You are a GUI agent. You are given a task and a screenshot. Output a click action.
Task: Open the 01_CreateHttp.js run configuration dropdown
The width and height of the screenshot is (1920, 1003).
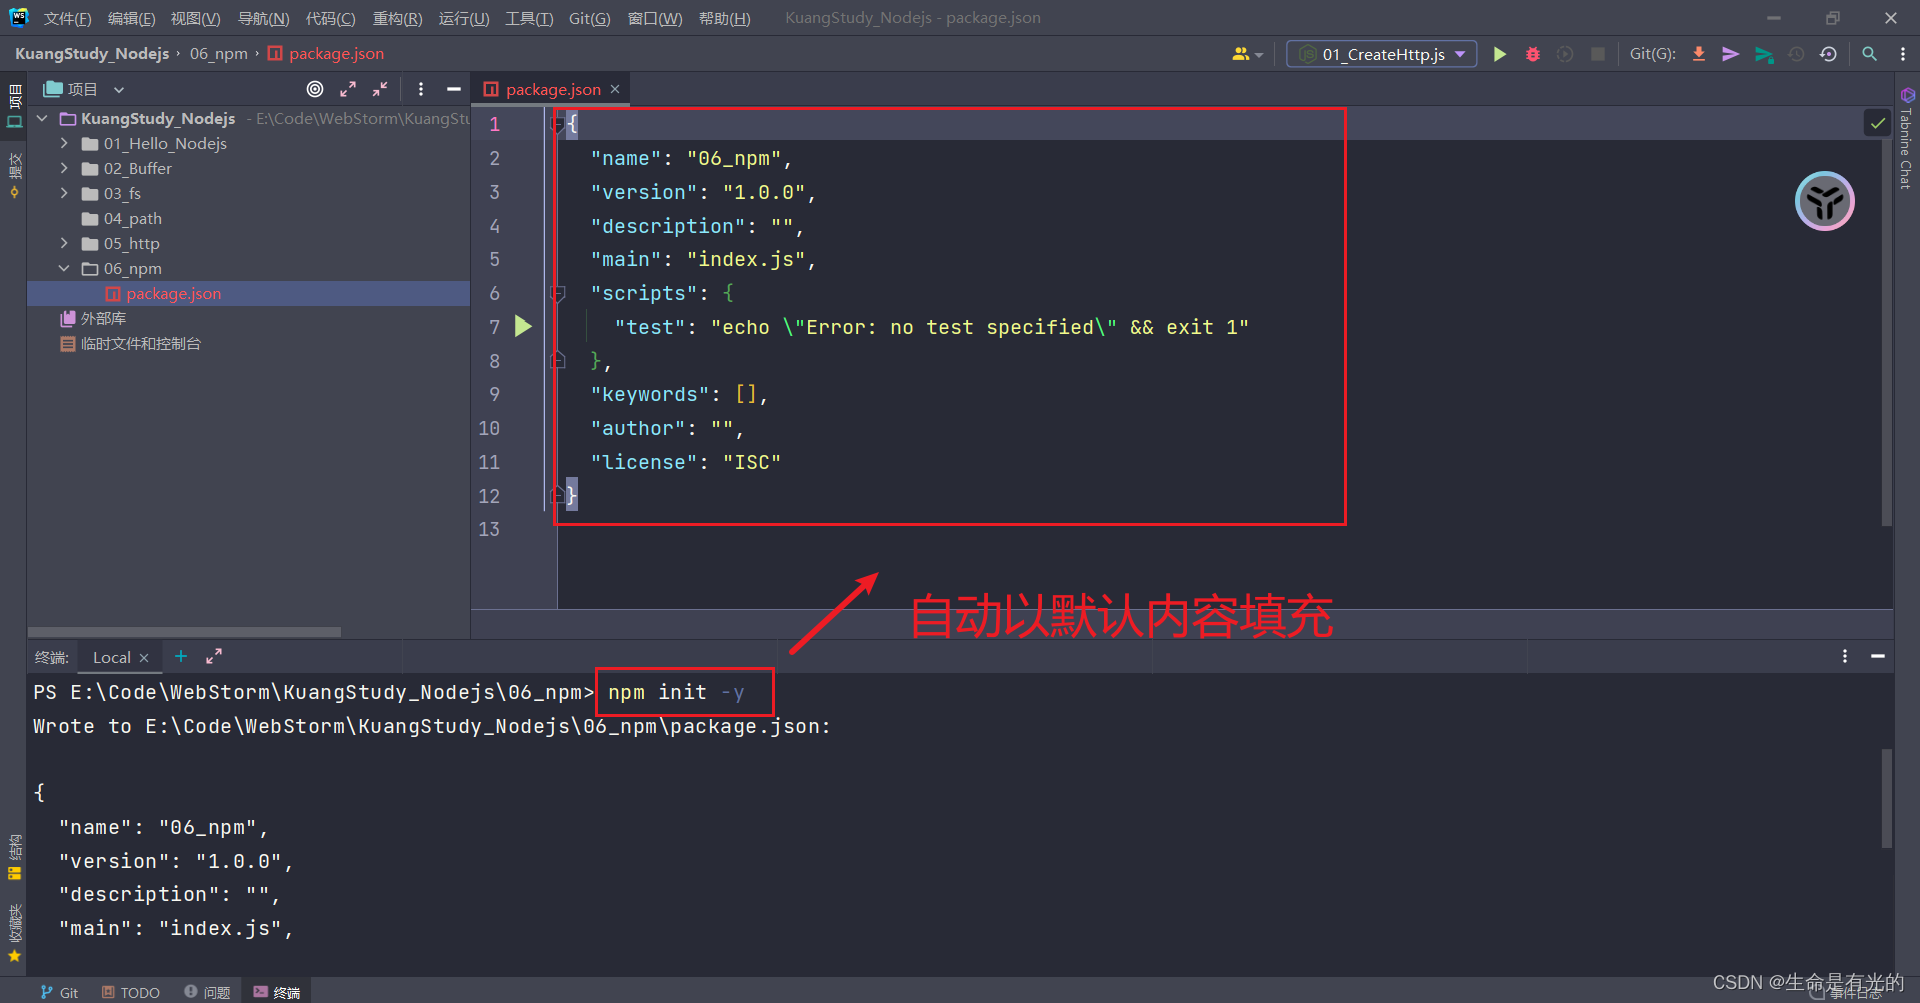pos(1382,54)
